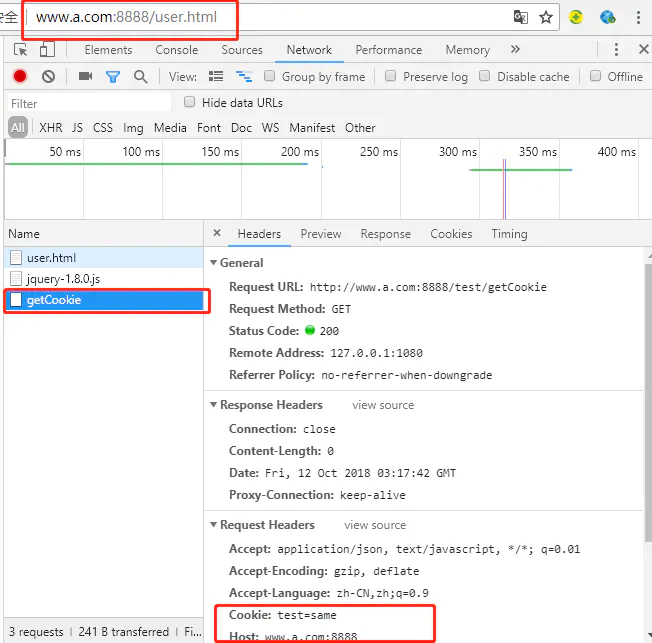Image resolution: width=652 pixels, height=643 pixels.
Task: Select the Network tab
Action: pos(309,50)
